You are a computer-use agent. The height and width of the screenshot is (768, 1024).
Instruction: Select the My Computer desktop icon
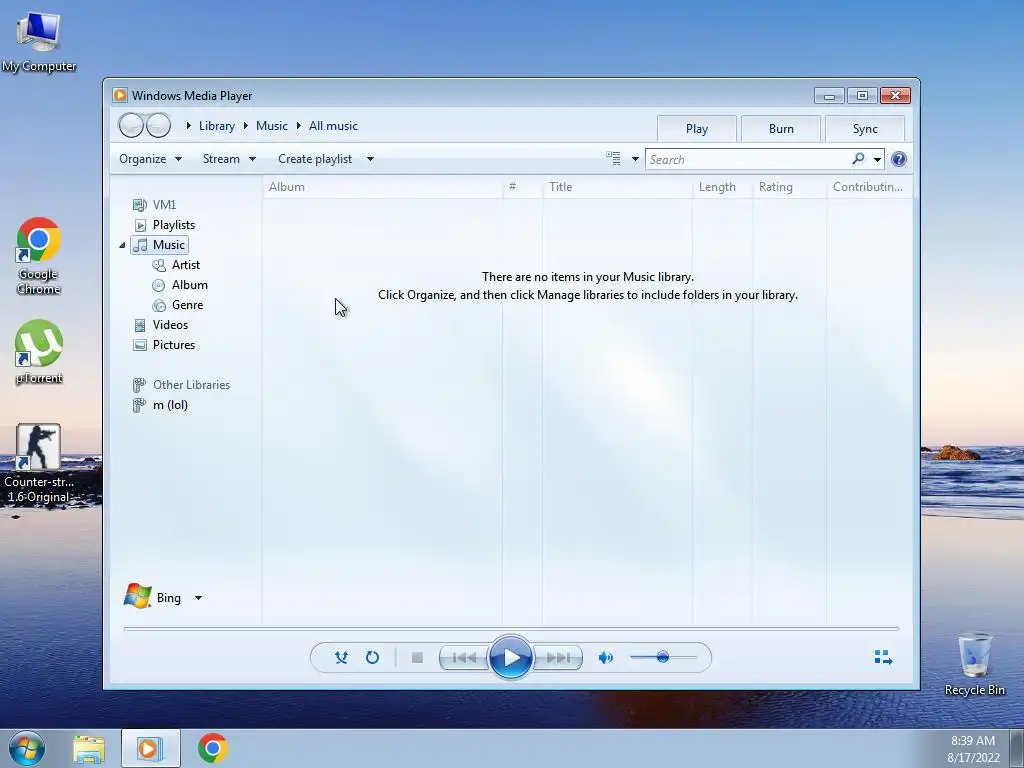click(39, 40)
